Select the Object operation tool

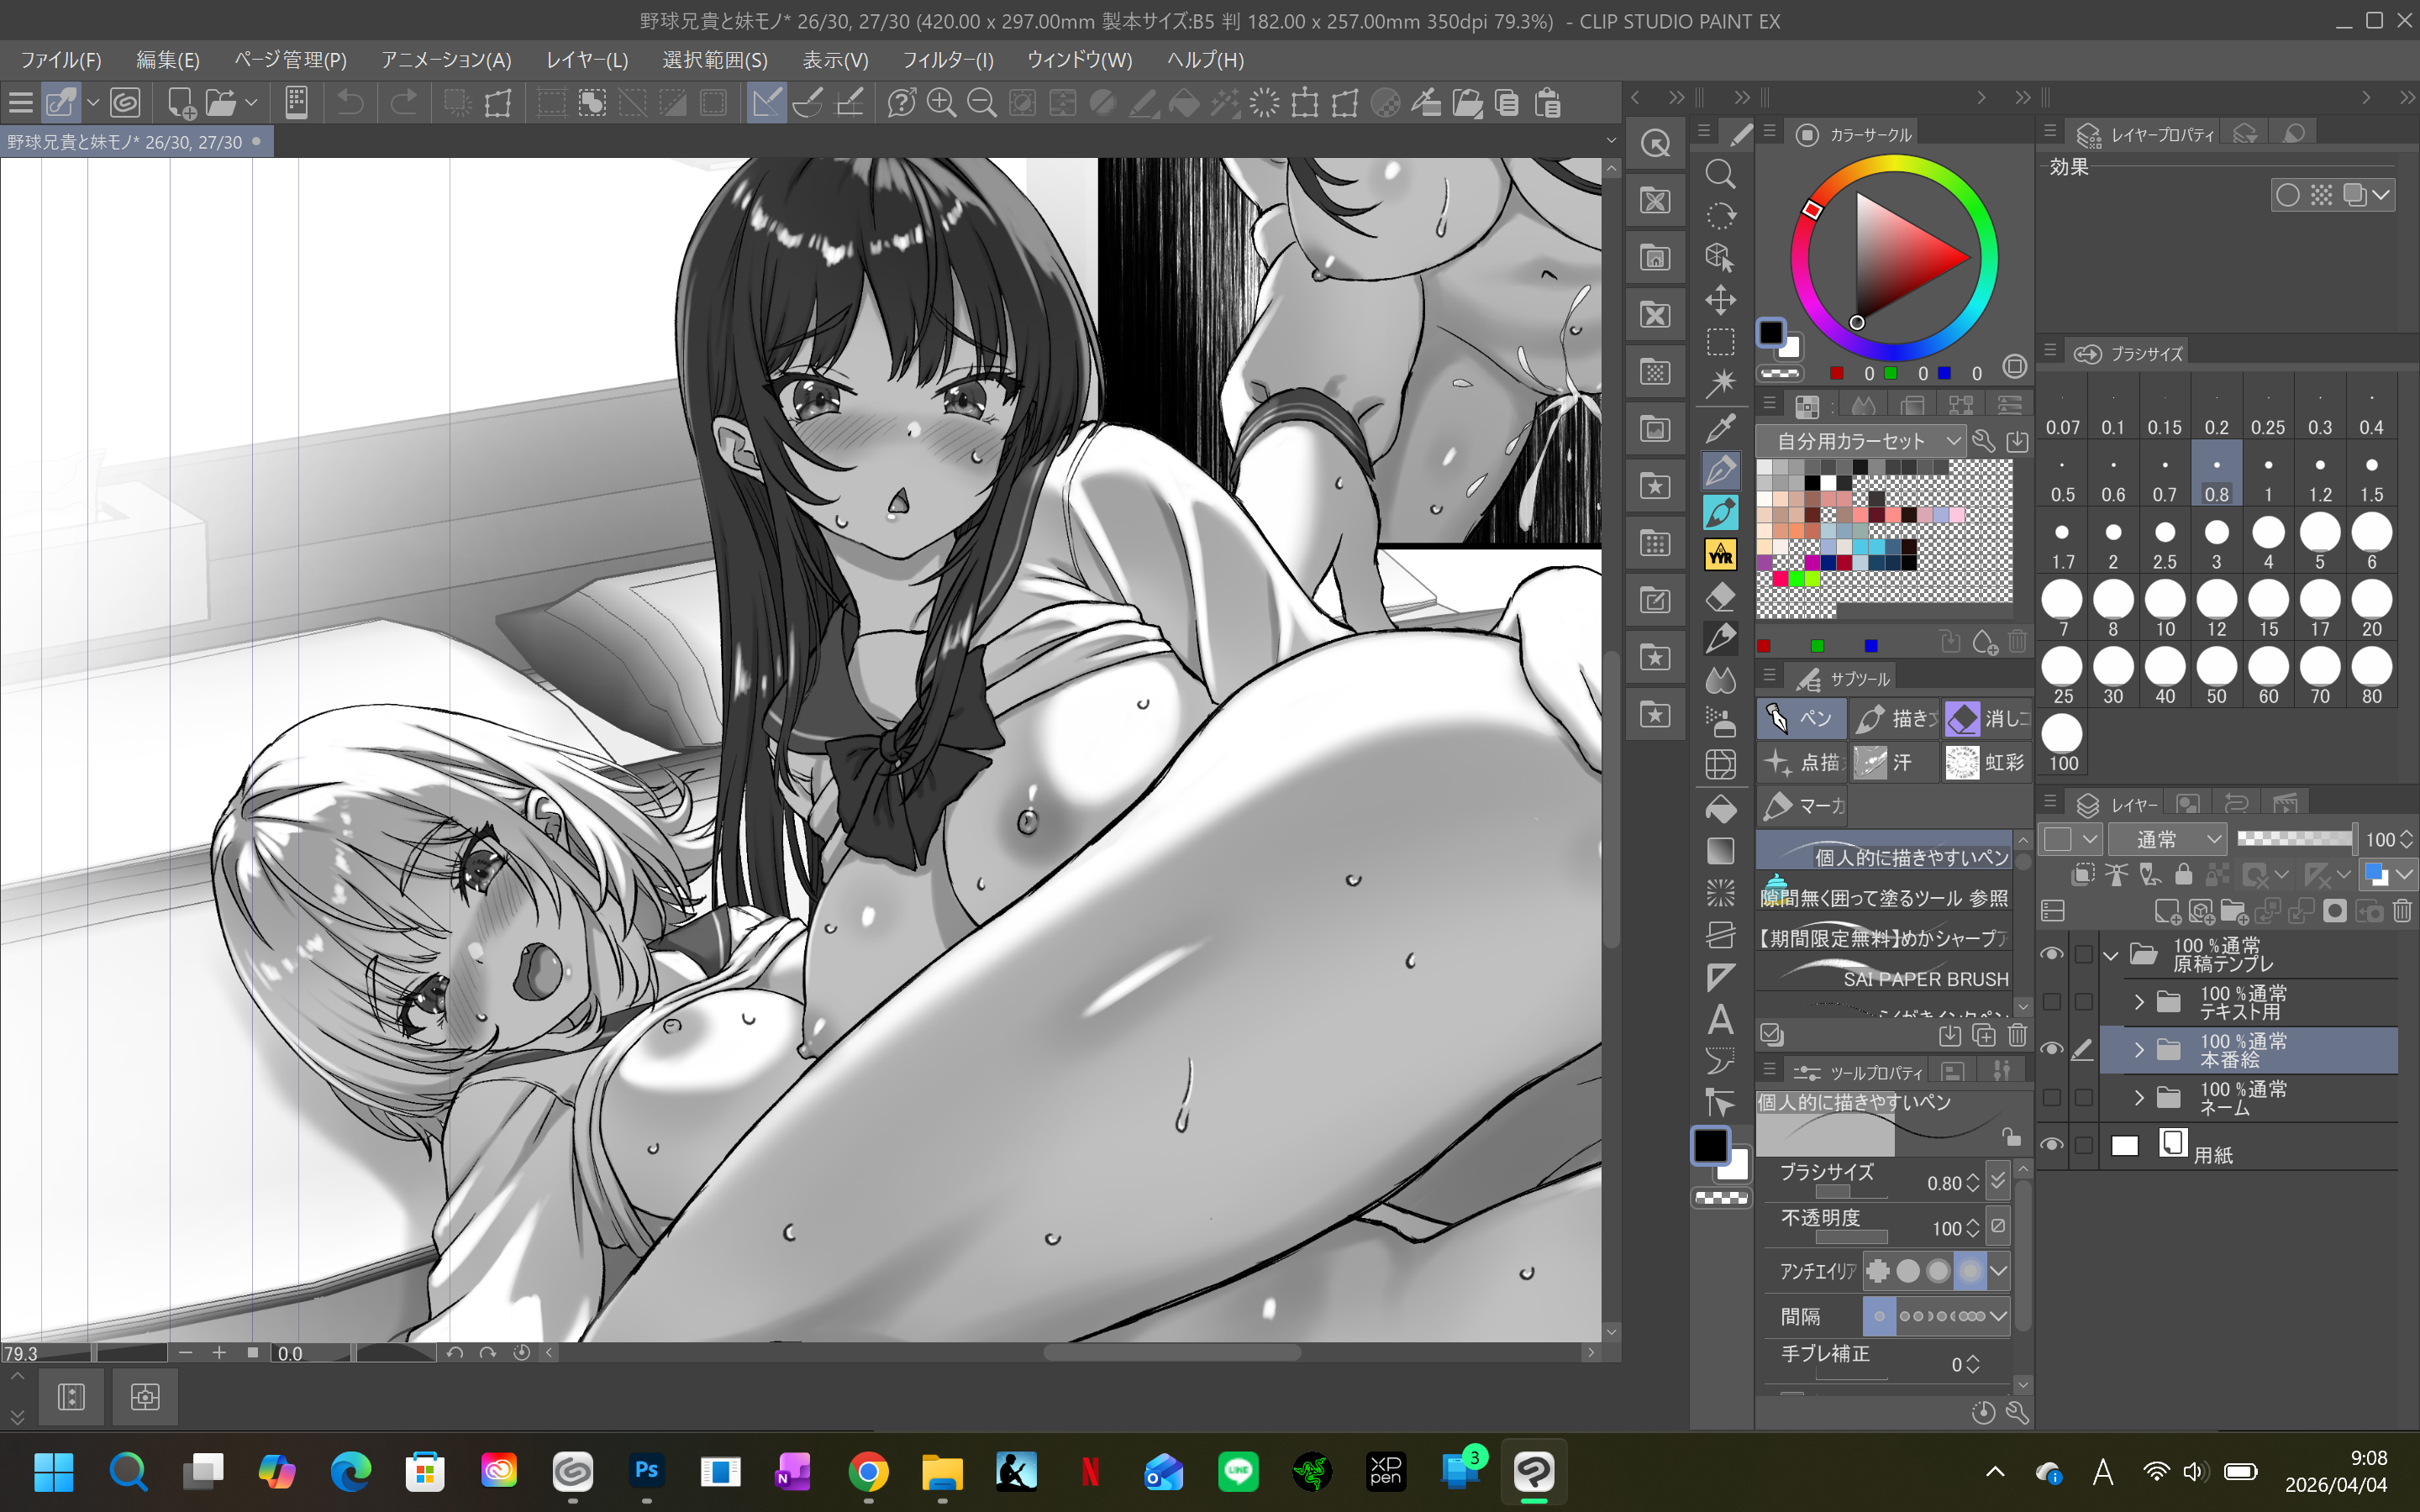tap(1720, 257)
